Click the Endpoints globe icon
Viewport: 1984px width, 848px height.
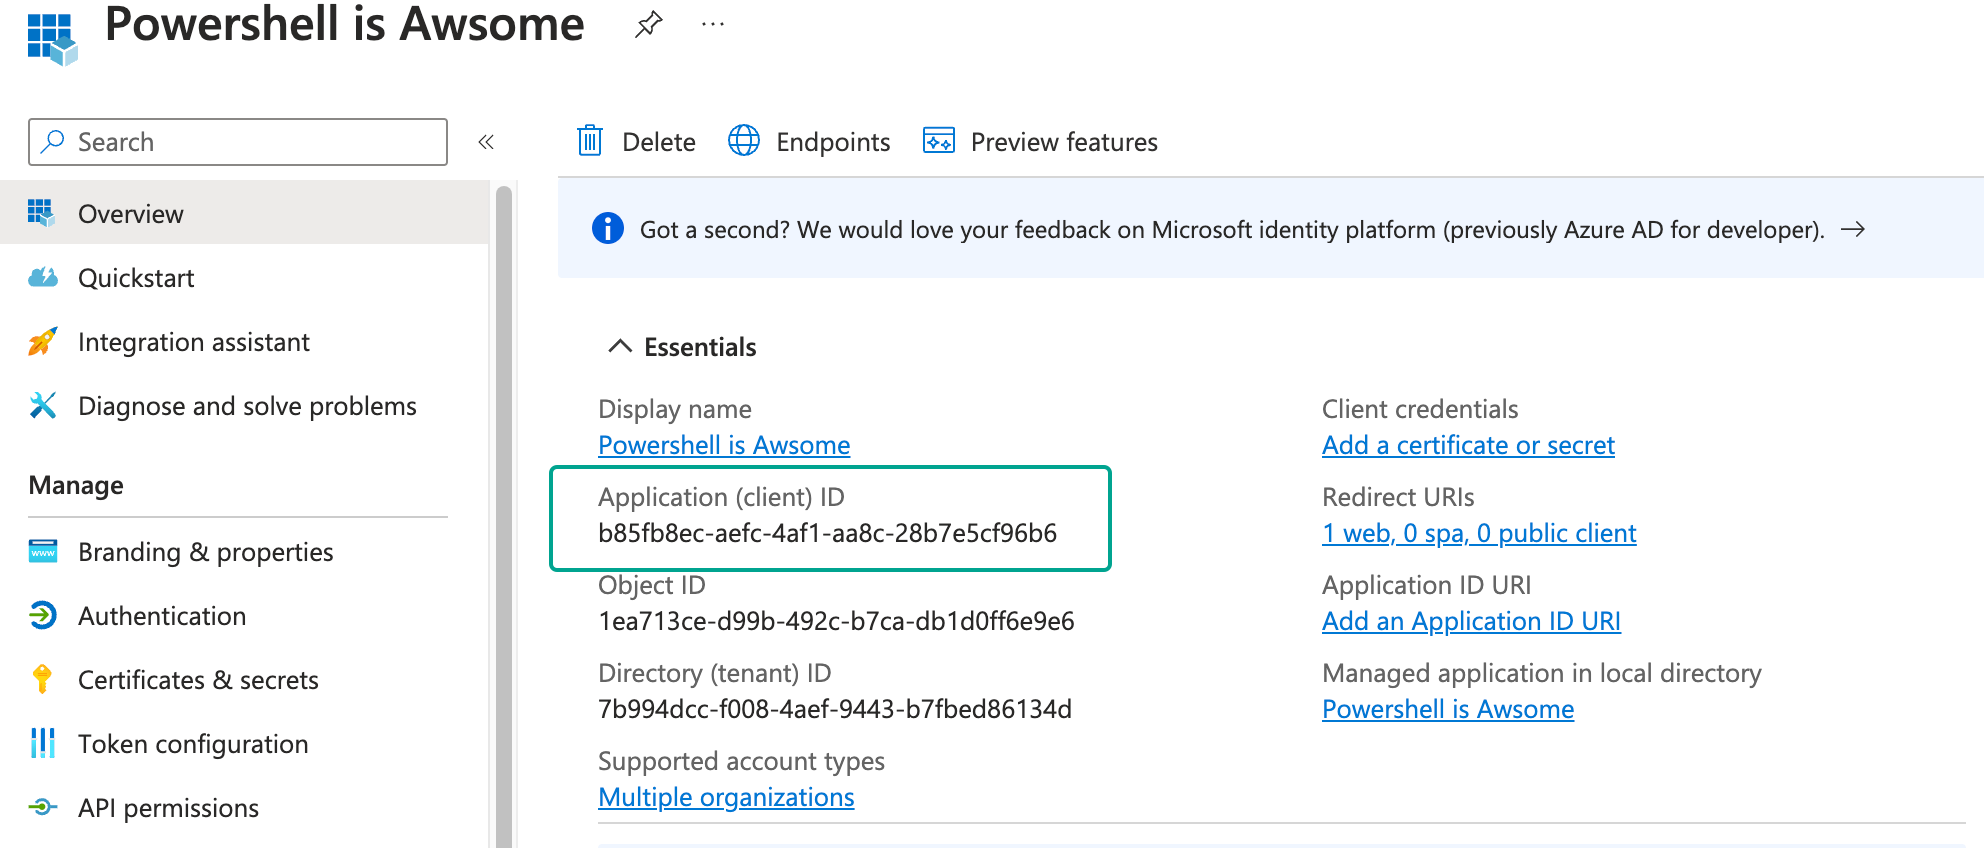(x=743, y=141)
